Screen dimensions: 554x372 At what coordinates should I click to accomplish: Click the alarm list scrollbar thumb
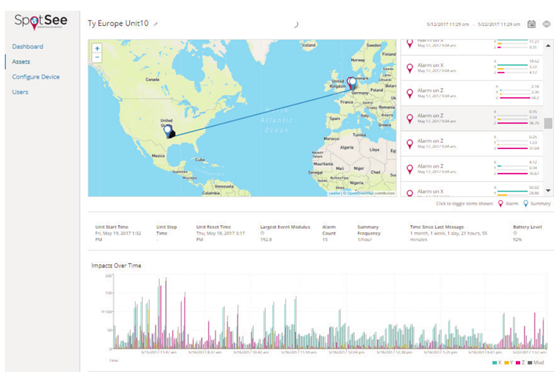[548, 123]
